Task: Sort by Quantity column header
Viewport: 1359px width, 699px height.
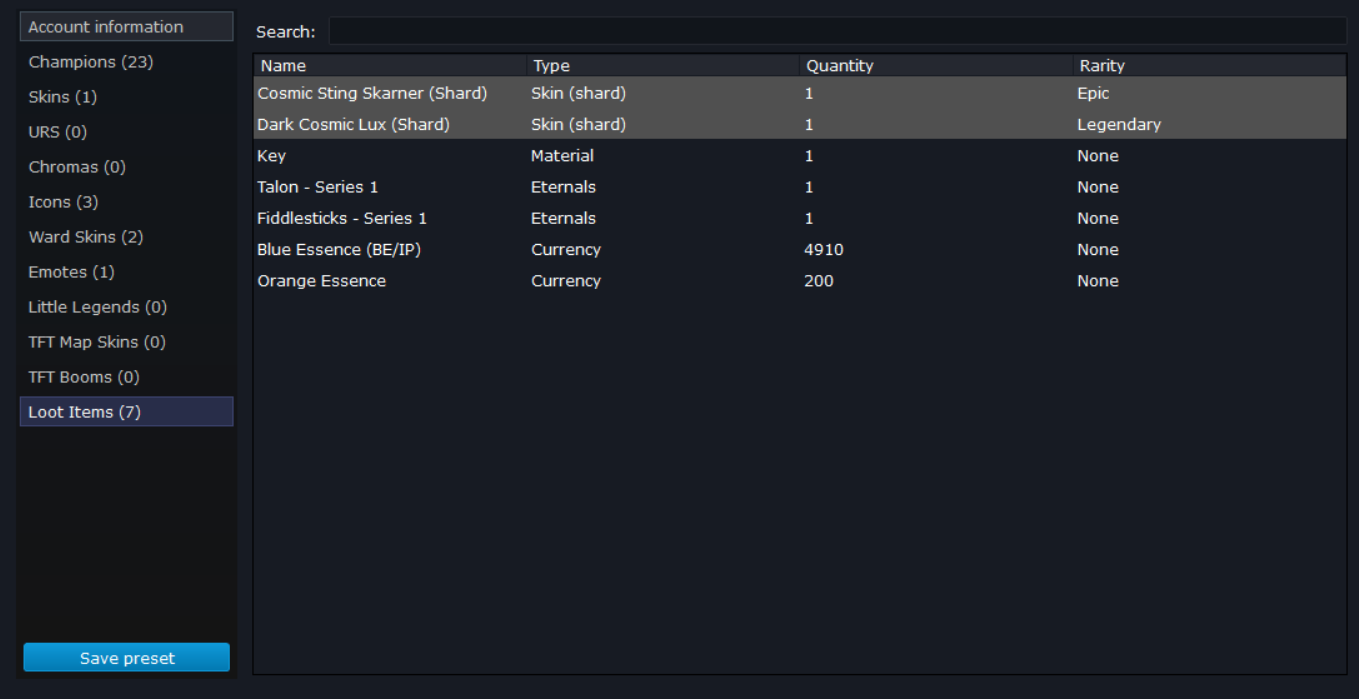Action: (936, 66)
